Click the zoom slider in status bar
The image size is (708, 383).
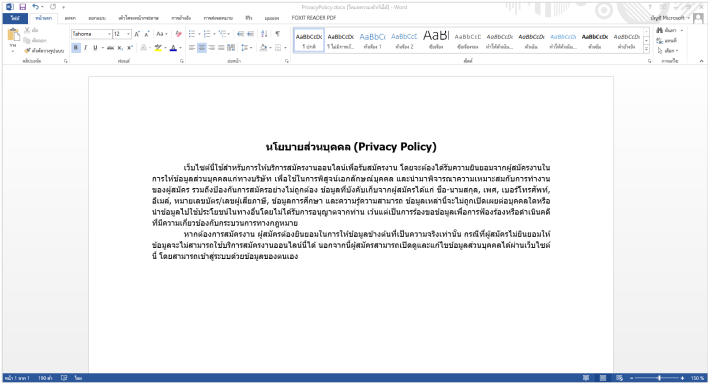657,378
